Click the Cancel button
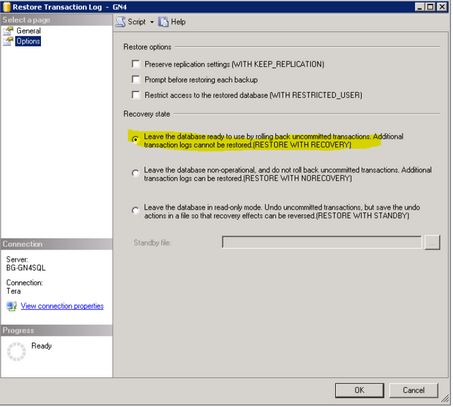The image size is (453, 407). 413,390
